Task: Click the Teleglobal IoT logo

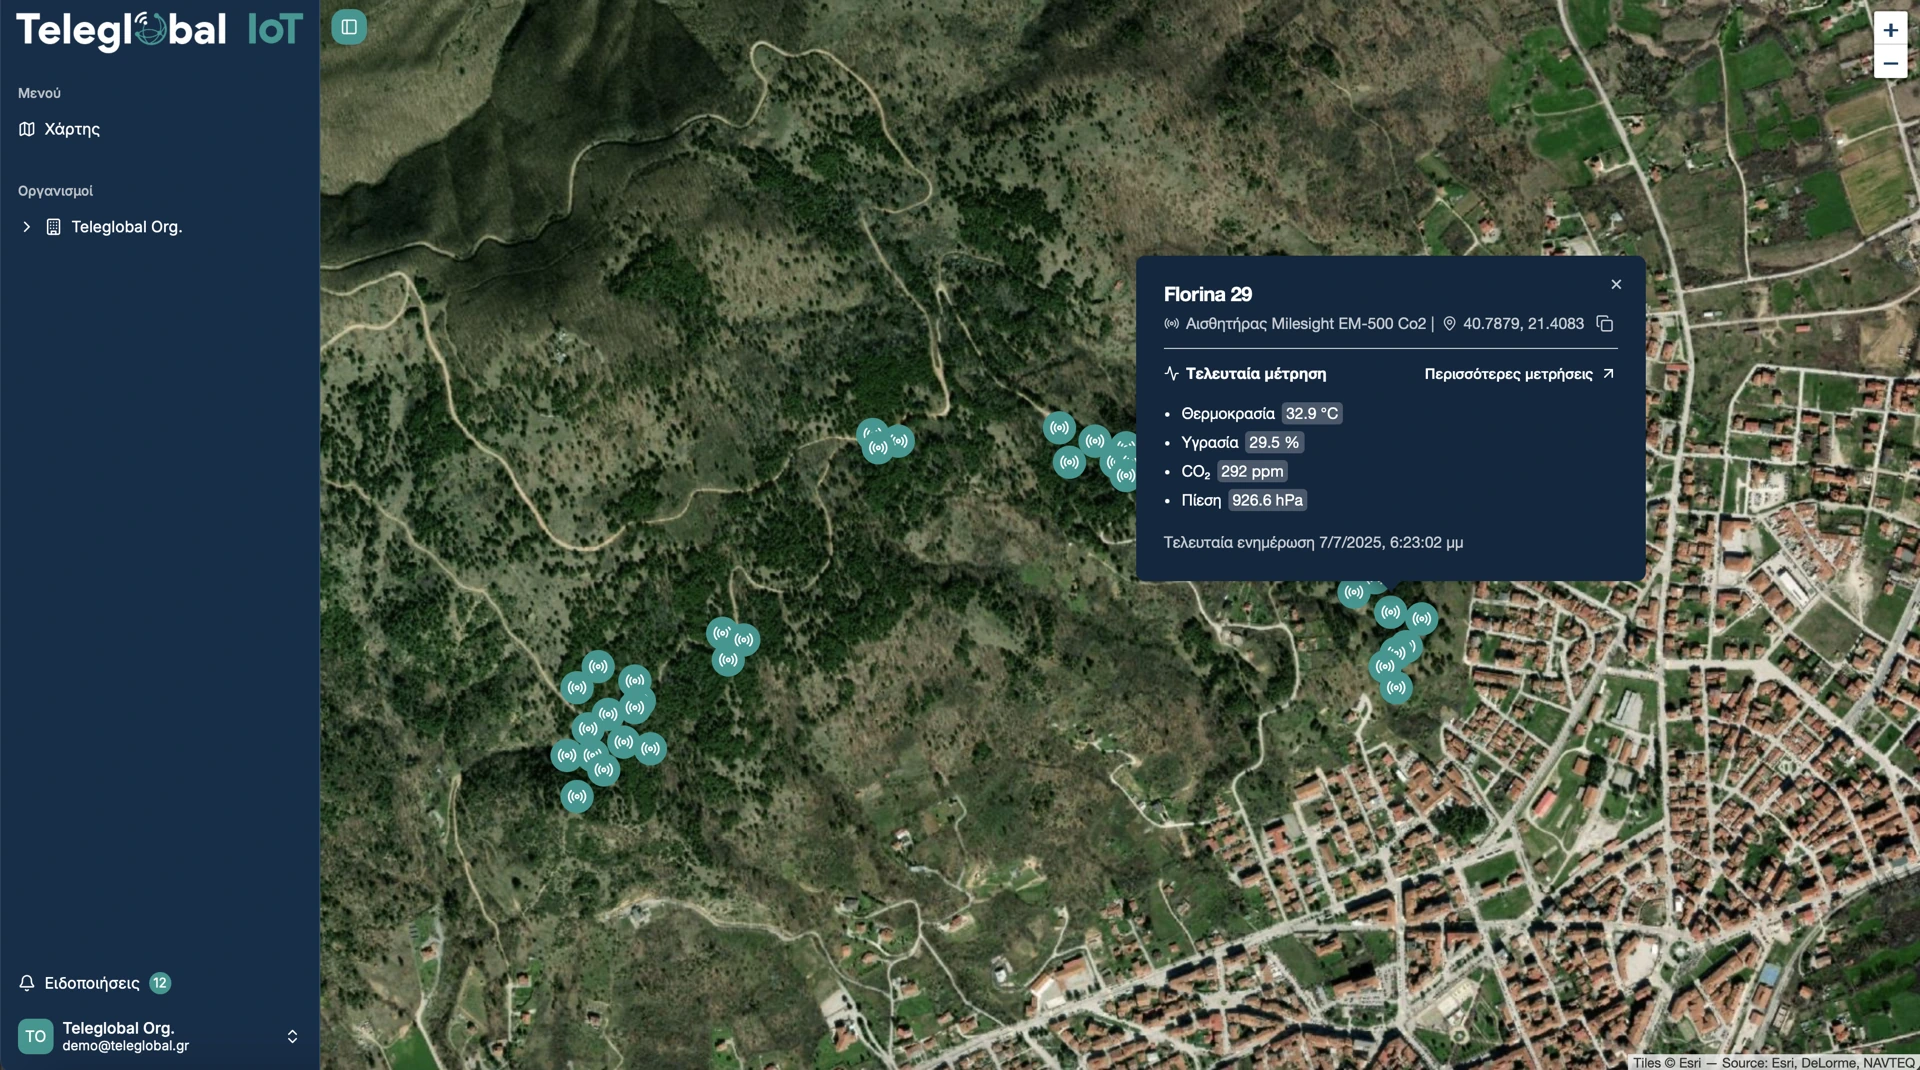Action: (x=159, y=30)
